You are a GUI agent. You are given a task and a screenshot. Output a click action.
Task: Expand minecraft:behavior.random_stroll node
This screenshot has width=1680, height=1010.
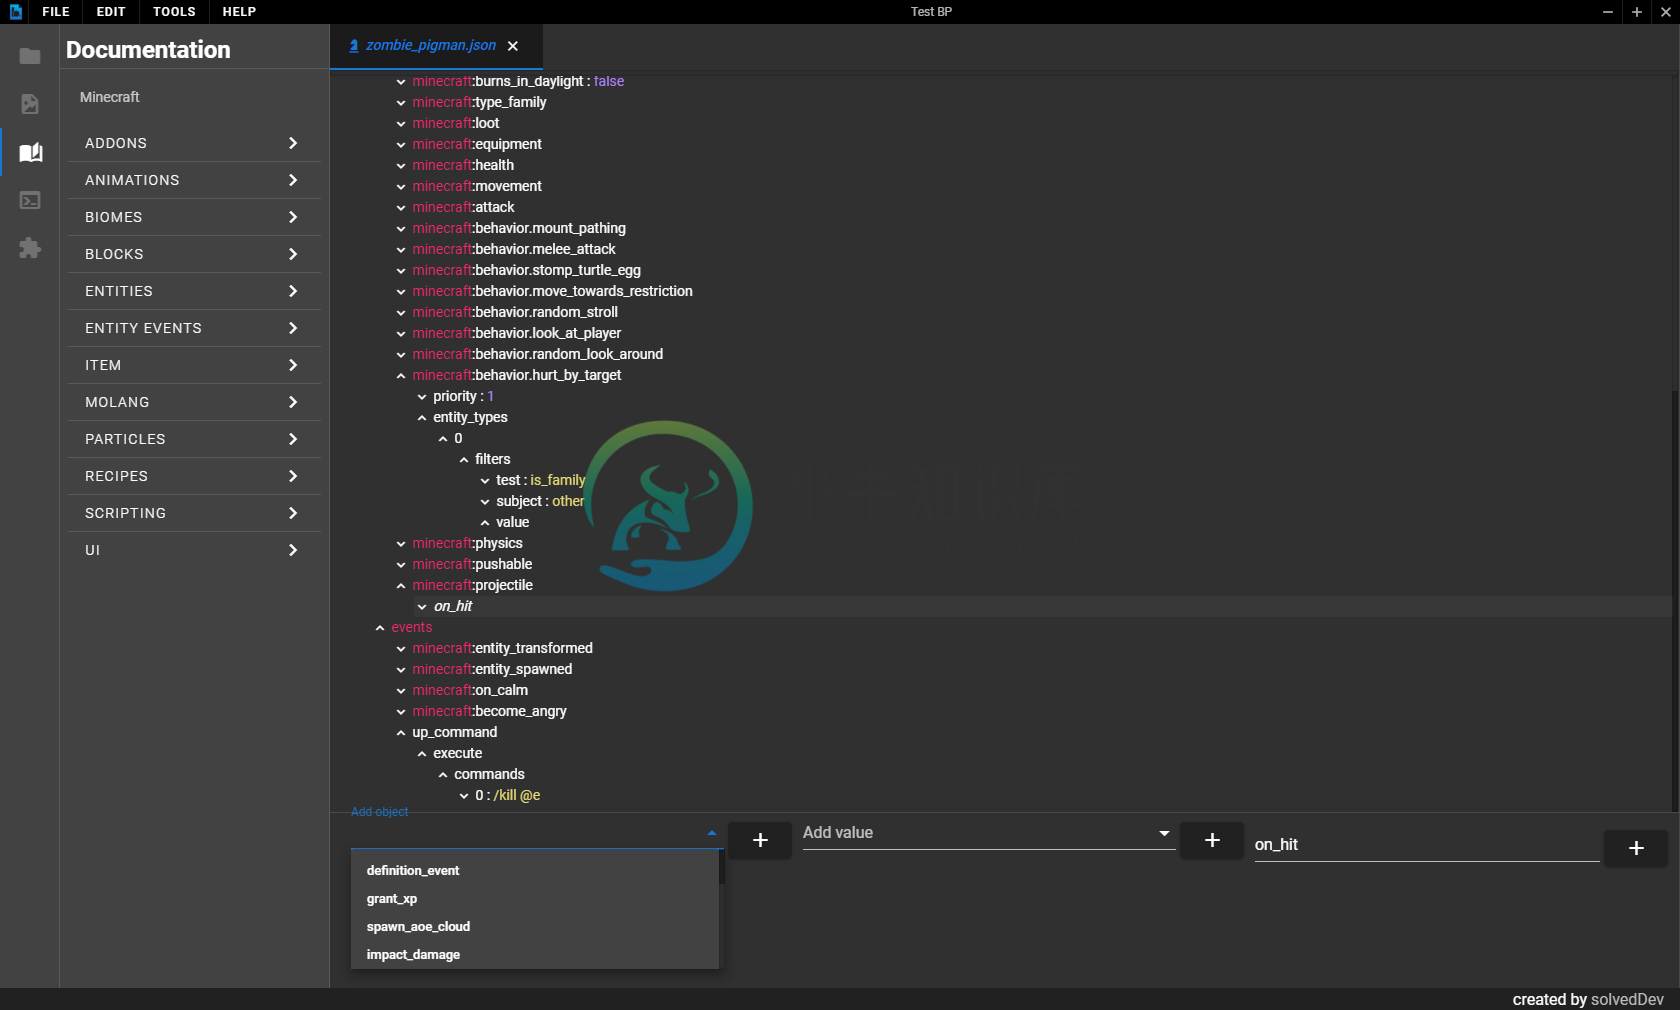pos(401,313)
